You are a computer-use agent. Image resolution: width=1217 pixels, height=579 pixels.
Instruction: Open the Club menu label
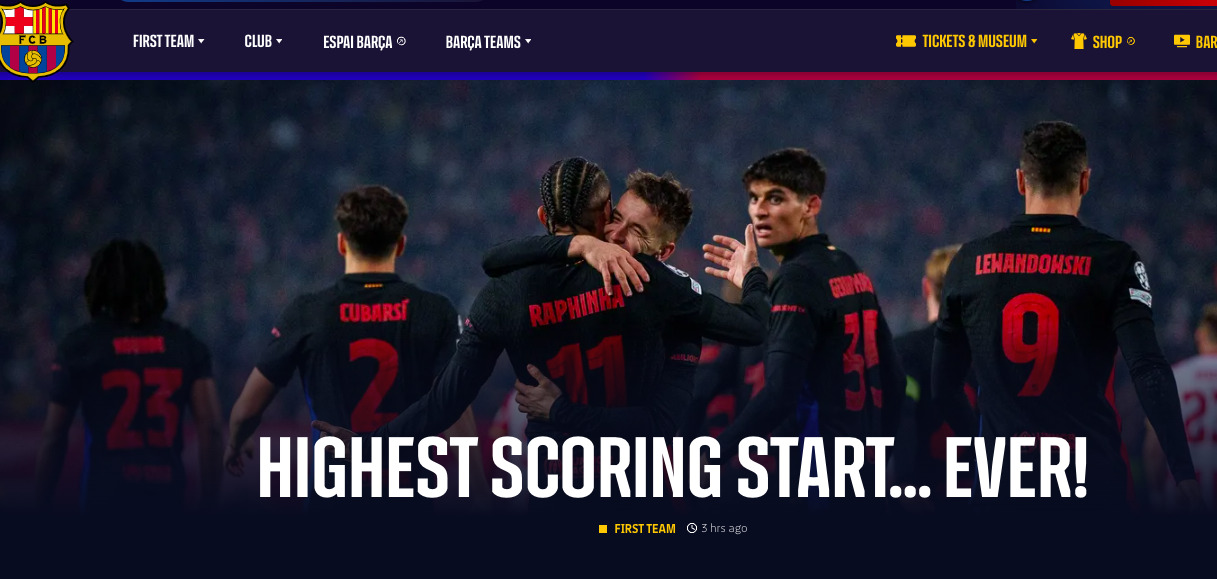(x=258, y=41)
